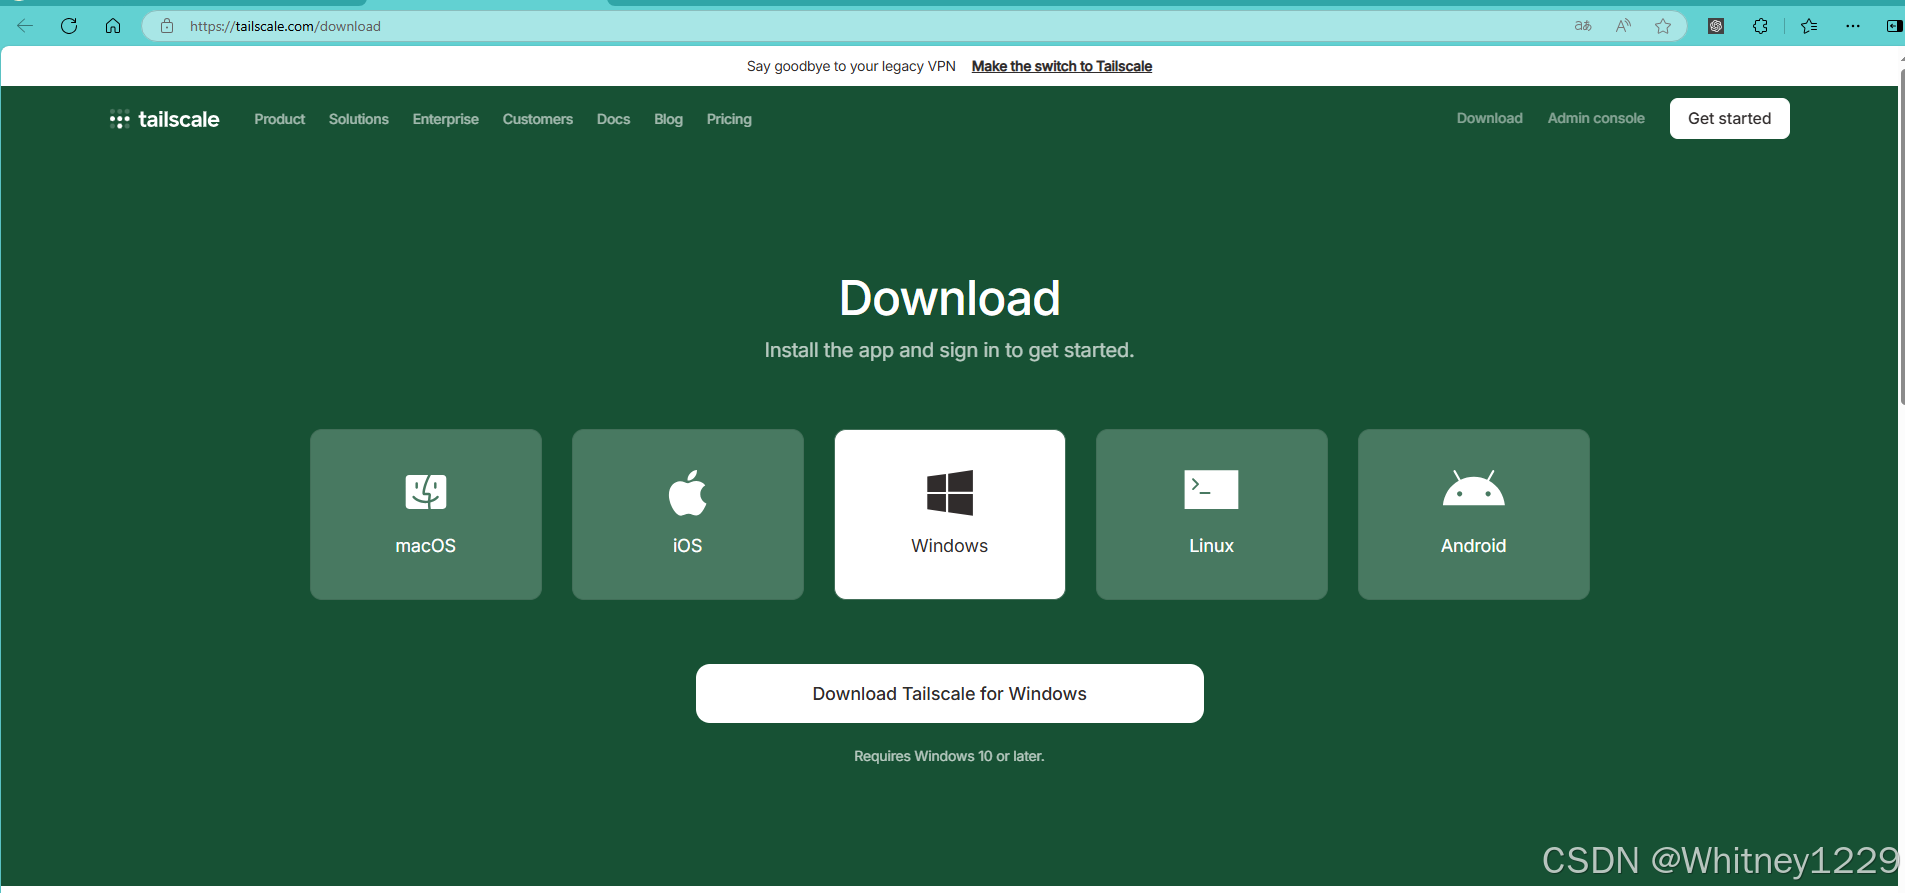
Task: View site info lock icon
Action: (167, 26)
